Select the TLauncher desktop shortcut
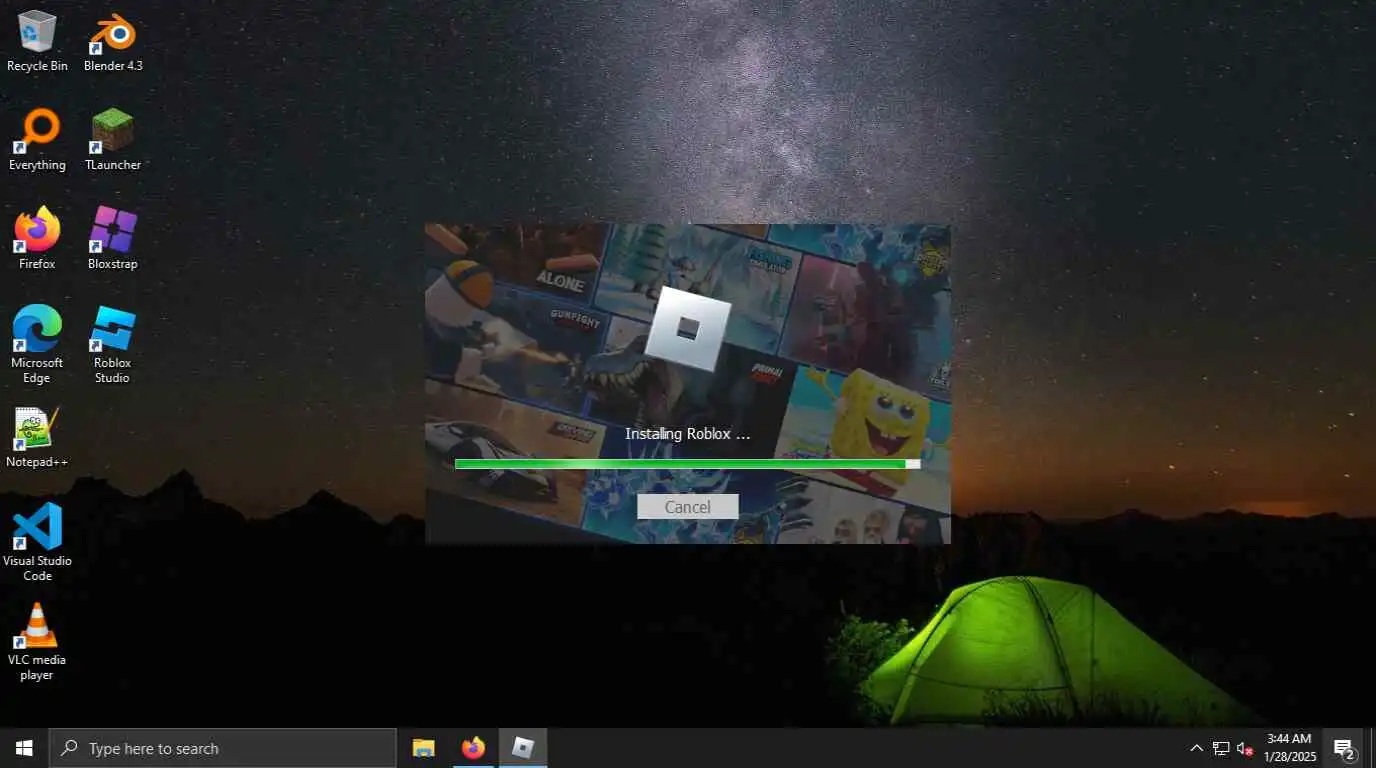Viewport: 1376px width, 768px height. 113,140
